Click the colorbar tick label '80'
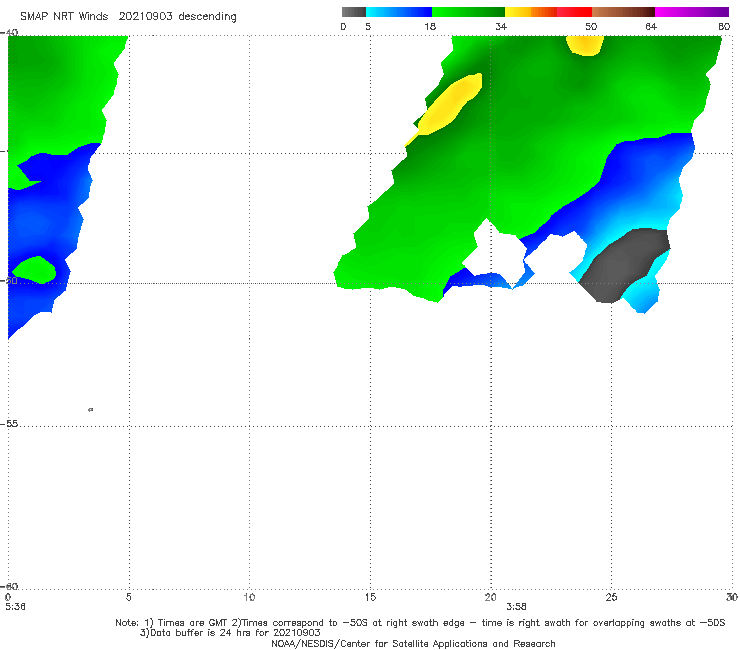Image resolution: width=740 pixels, height=650 pixels. point(724,26)
